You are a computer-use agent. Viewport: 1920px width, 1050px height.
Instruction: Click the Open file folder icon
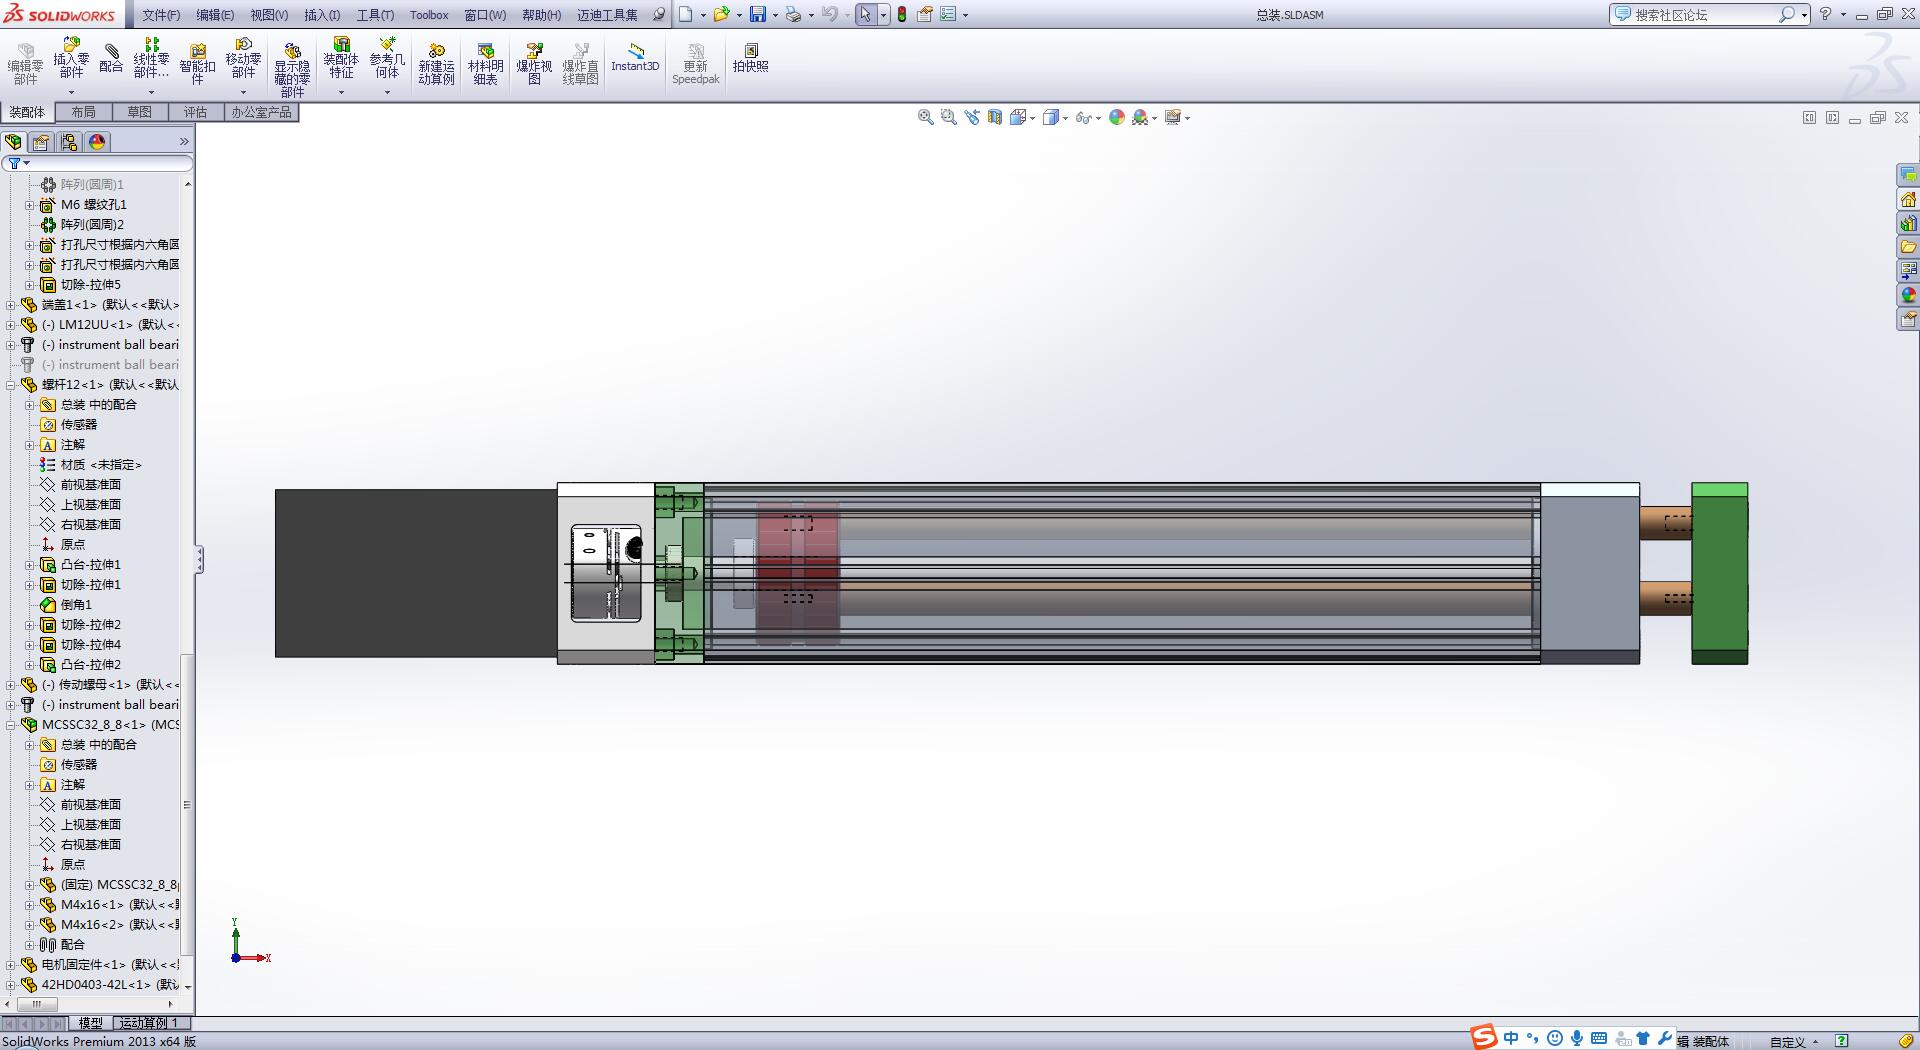point(720,14)
